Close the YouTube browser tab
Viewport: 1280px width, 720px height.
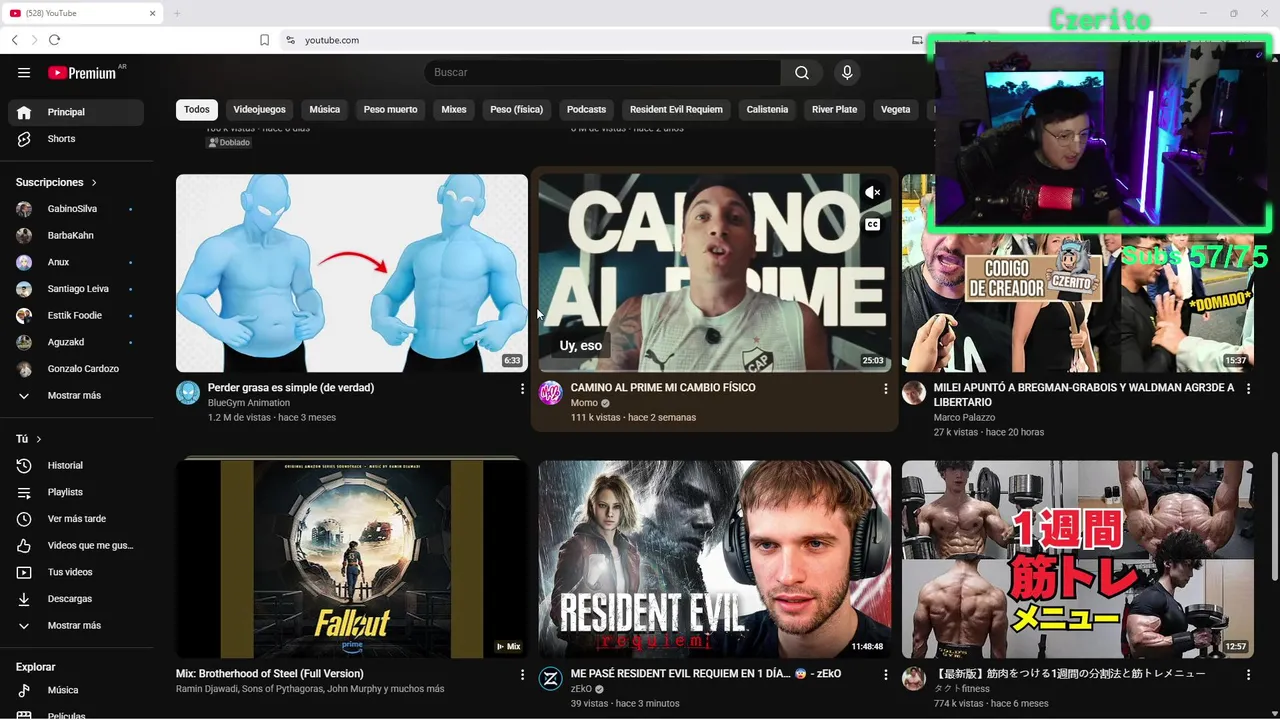click(152, 13)
